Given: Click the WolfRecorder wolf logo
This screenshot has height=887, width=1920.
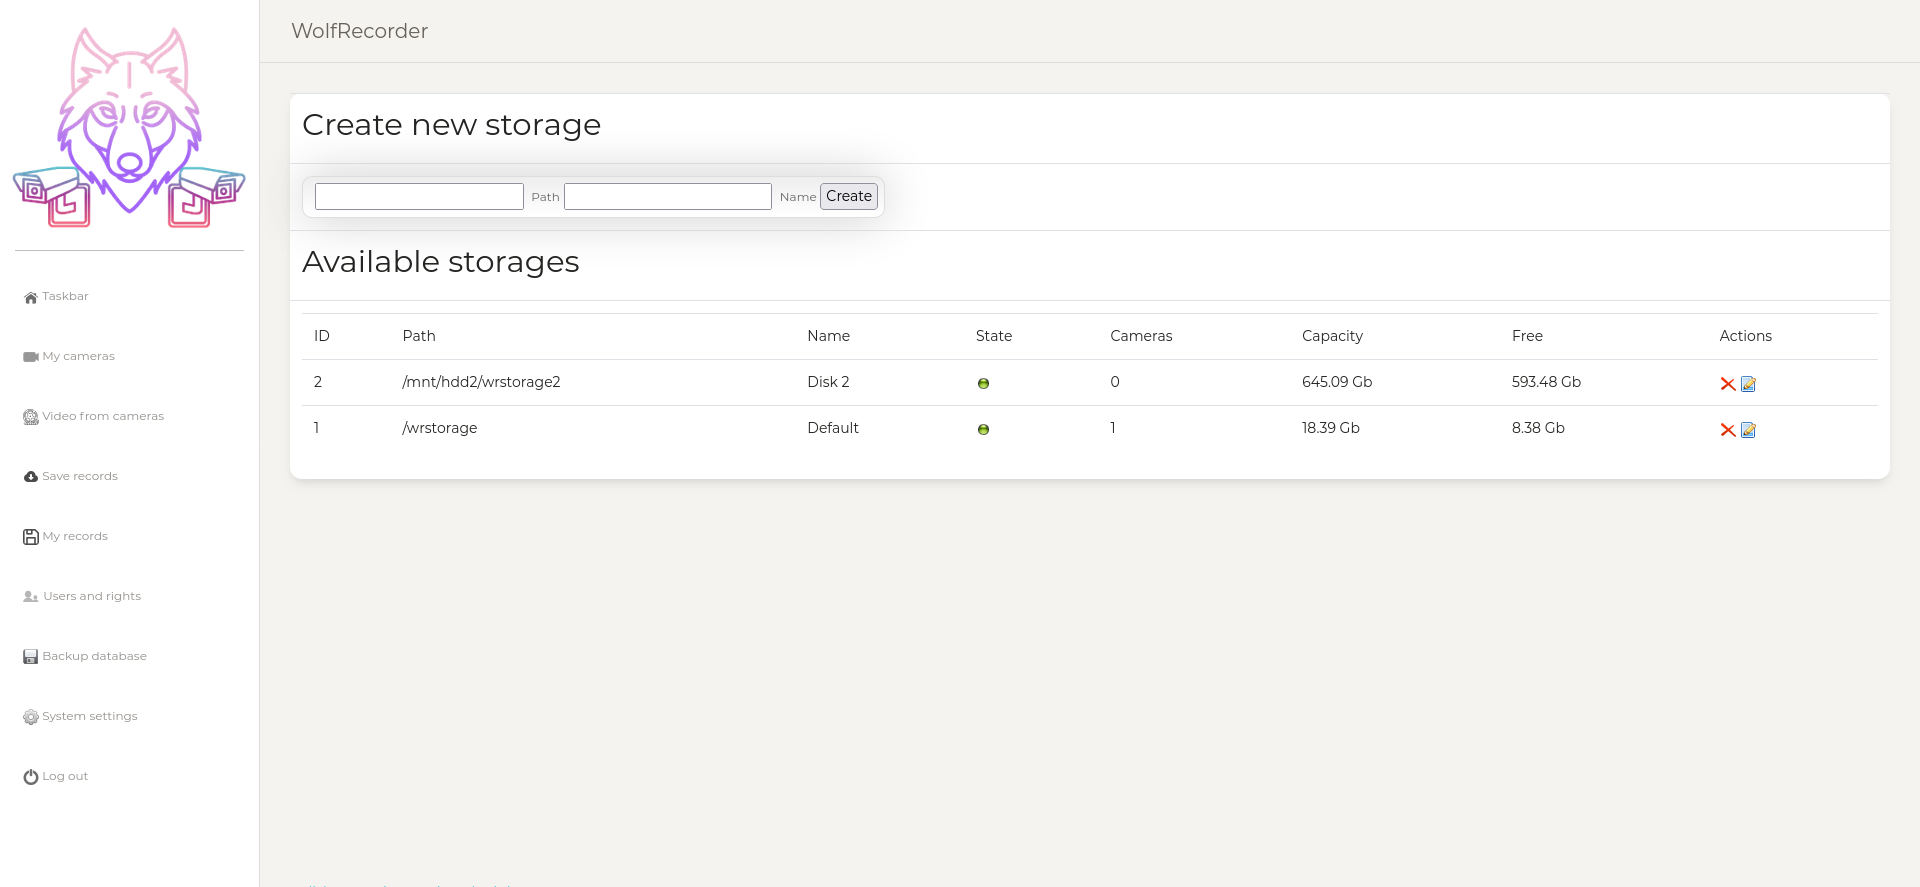Looking at the screenshot, I should point(129,128).
